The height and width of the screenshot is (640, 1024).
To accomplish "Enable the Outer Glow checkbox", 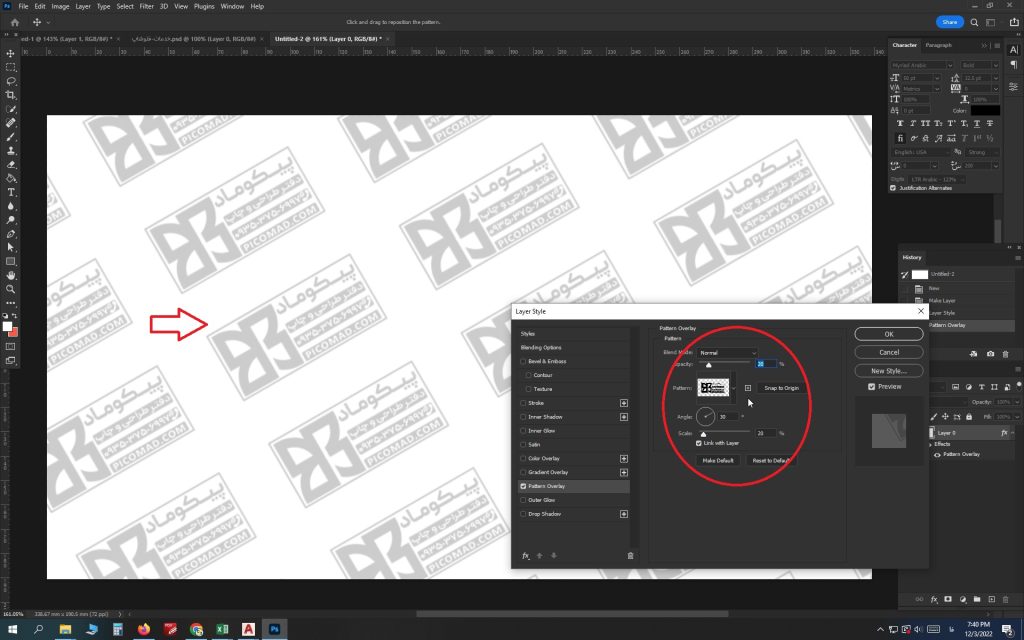I will coord(523,500).
